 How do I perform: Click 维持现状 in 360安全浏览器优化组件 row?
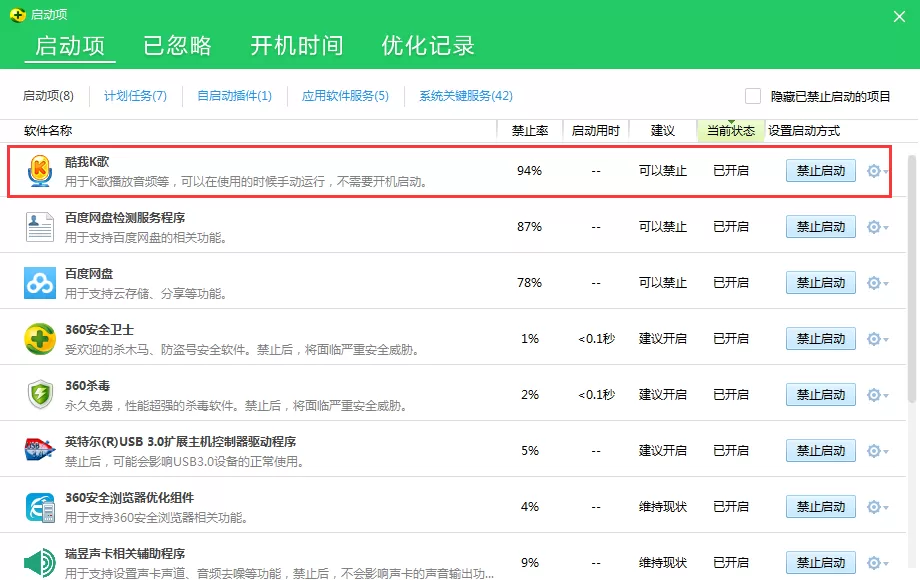663,507
